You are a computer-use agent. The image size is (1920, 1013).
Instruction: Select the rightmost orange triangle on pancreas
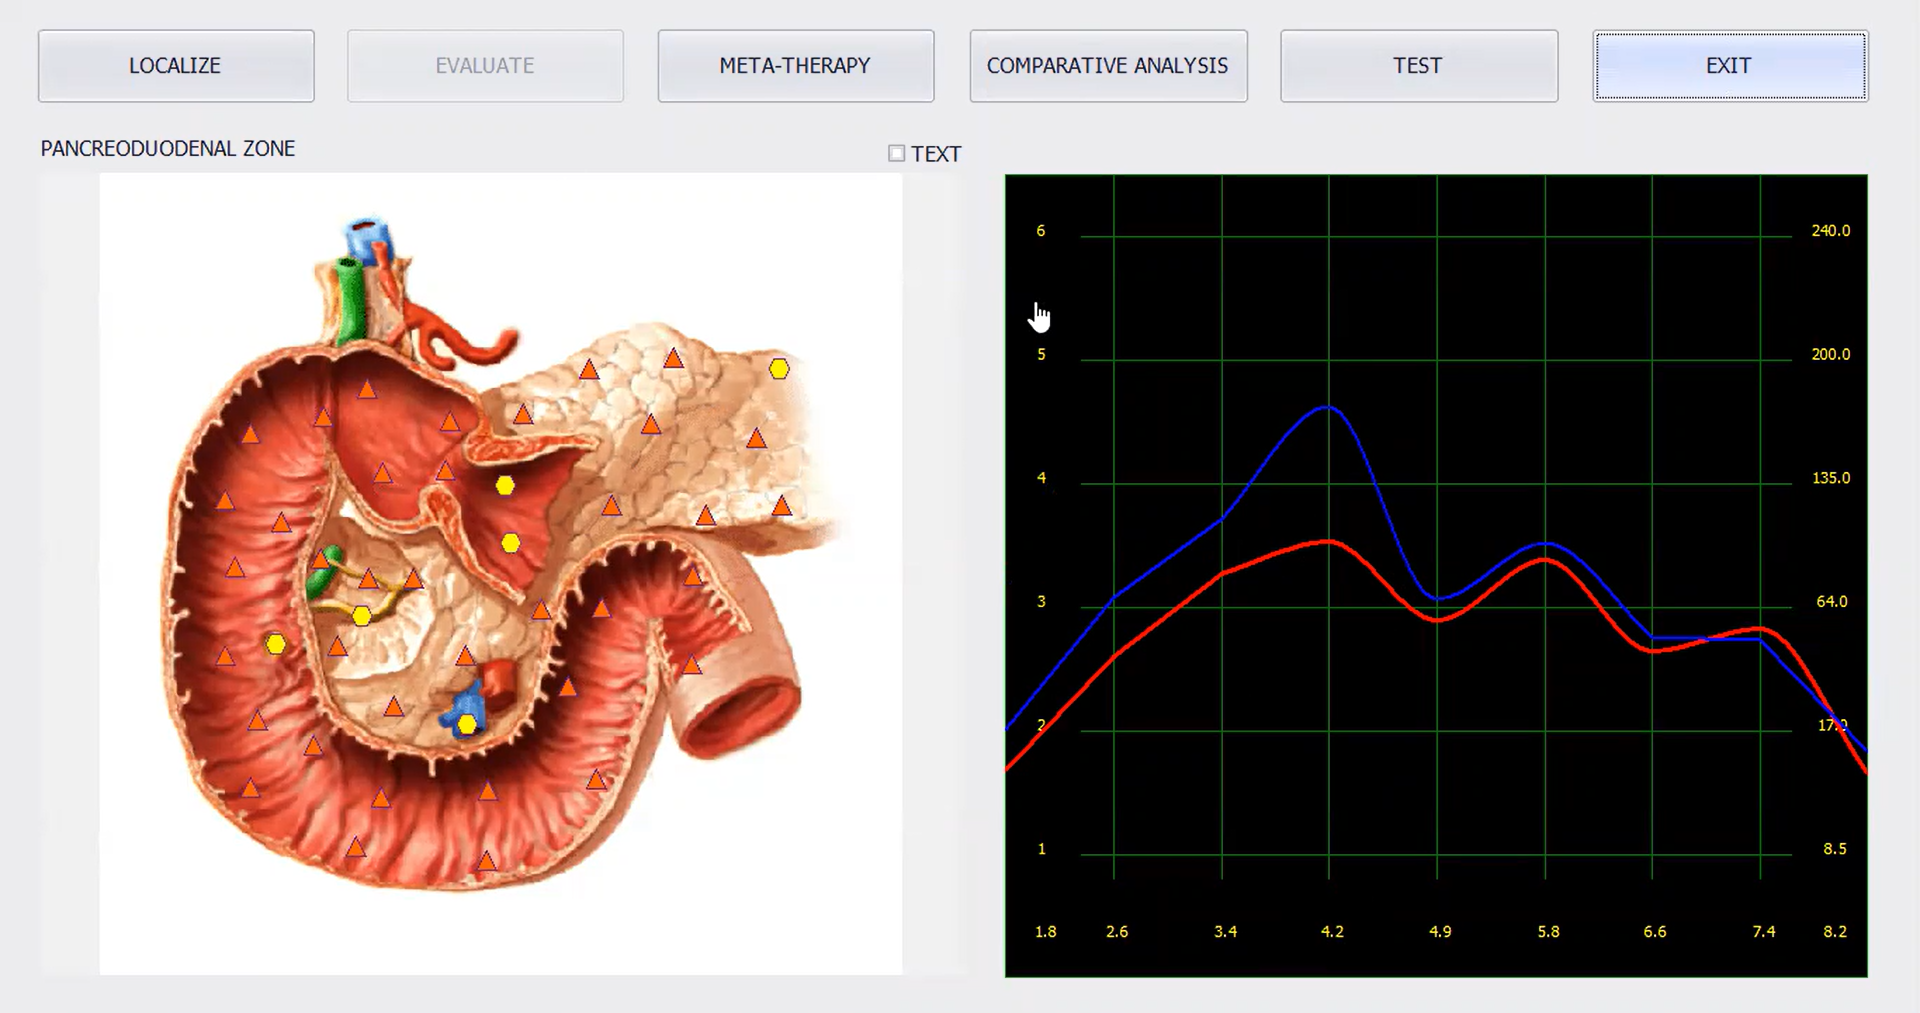point(782,507)
